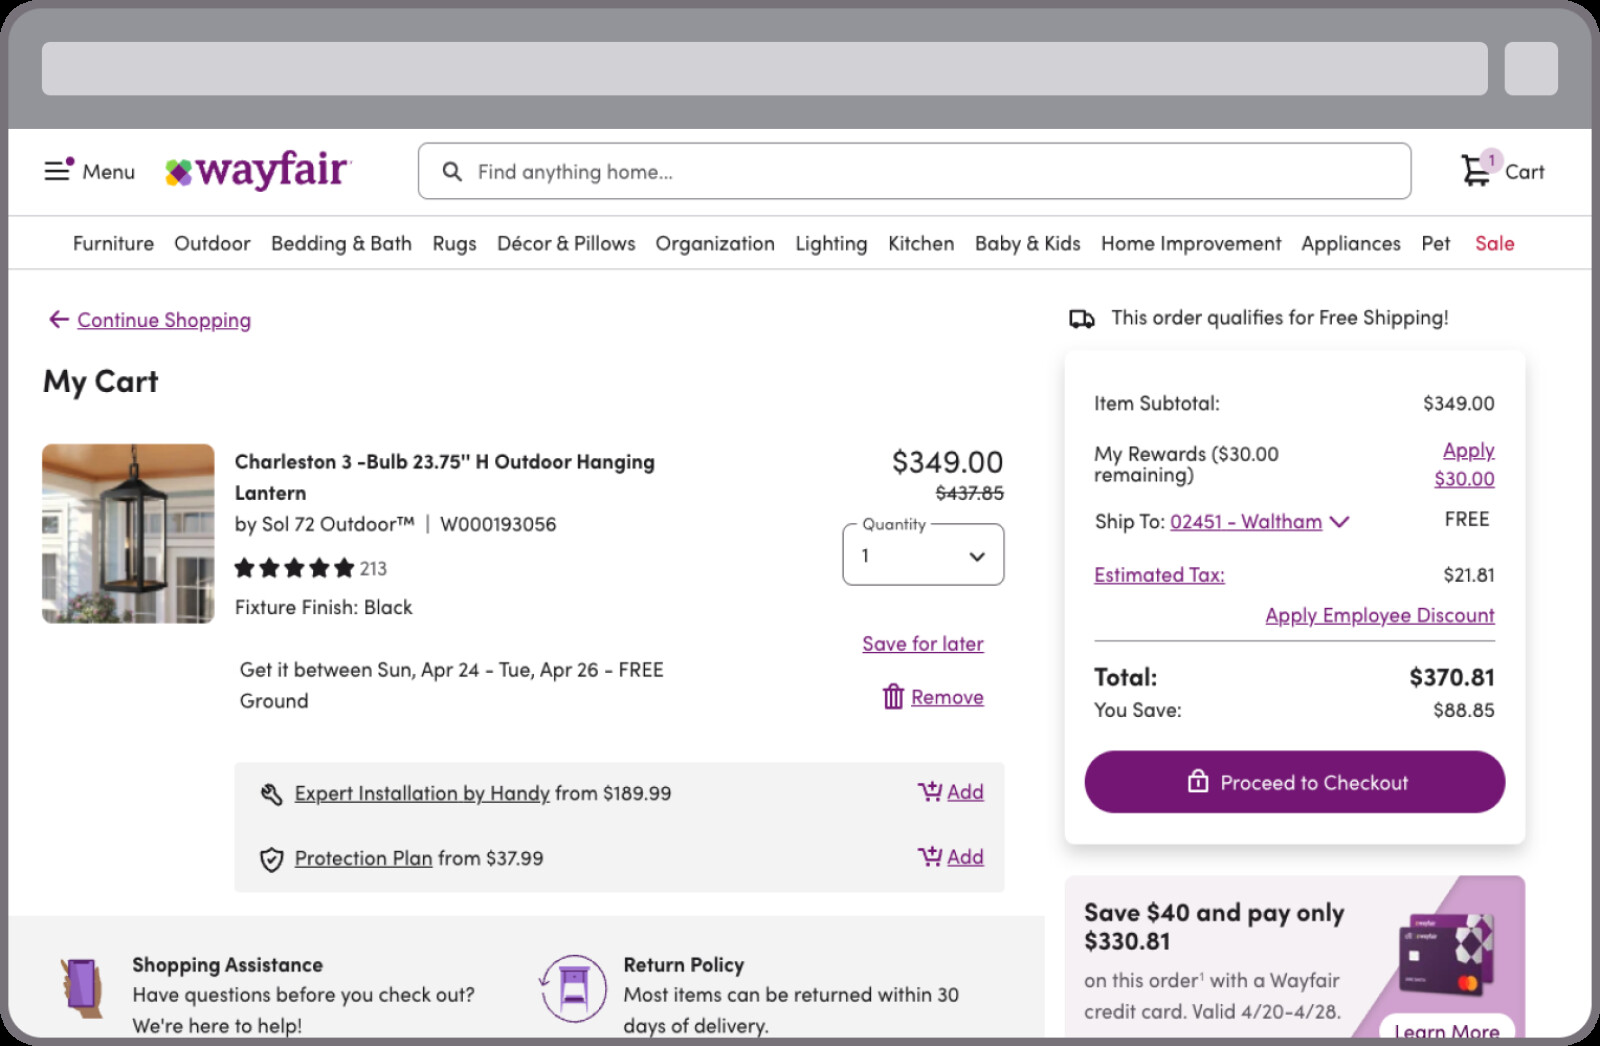Image resolution: width=1600 pixels, height=1046 pixels.
Task: Open the Sale menu item
Action: click(x=1495, y=243)
